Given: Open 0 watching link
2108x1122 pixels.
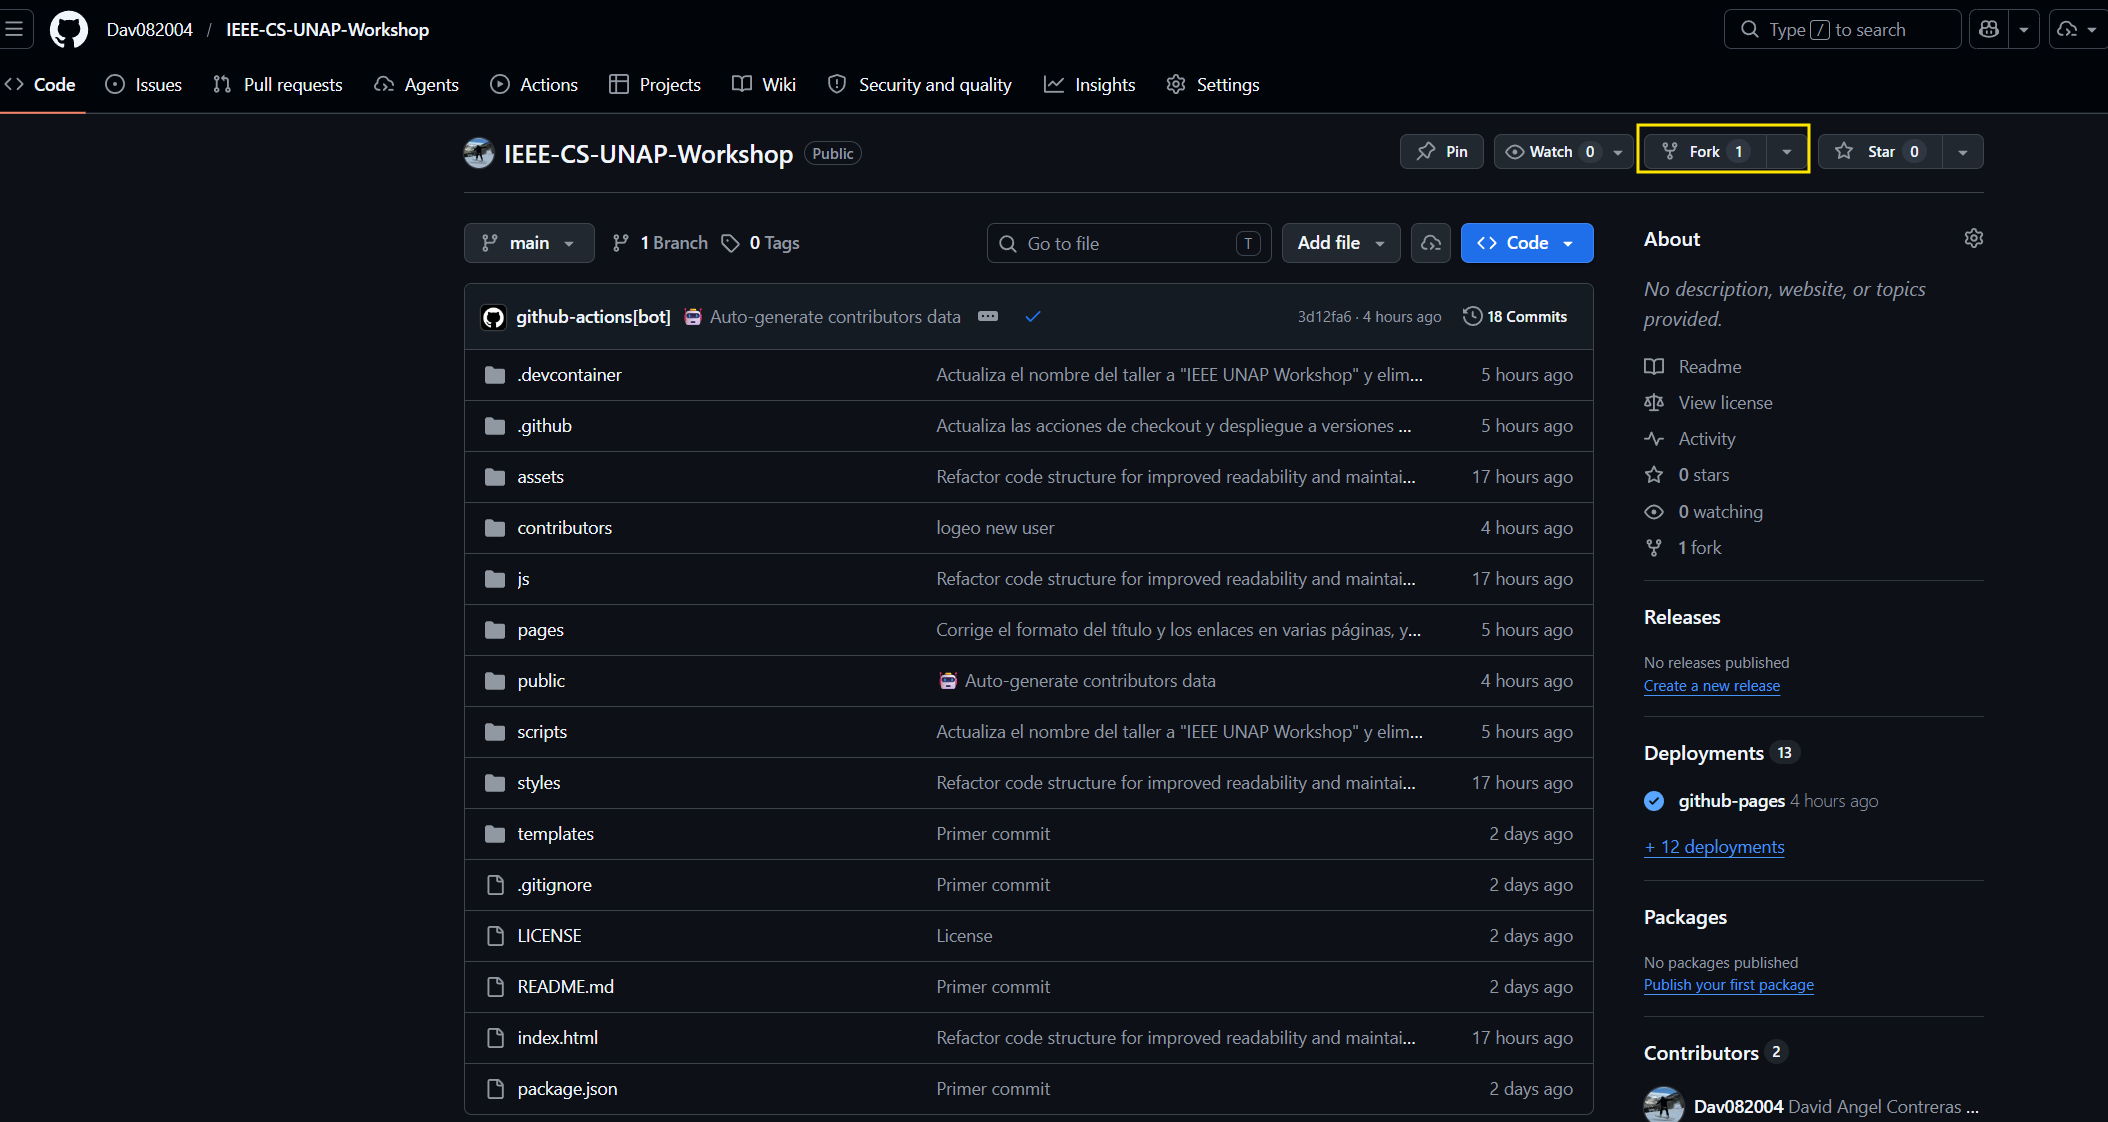Looking at the screenshot, I should 1721,512.
